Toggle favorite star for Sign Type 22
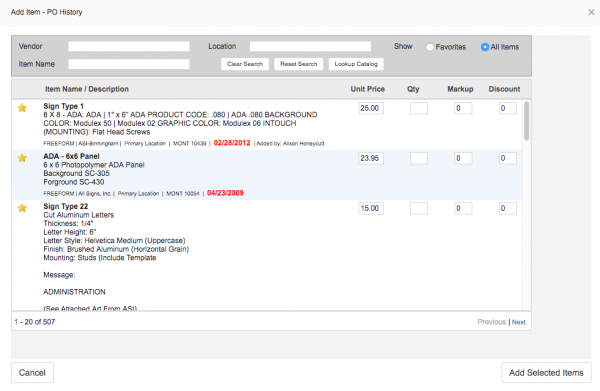The width and height of the screenshot is (600, 391). click(x=22, y=208)
